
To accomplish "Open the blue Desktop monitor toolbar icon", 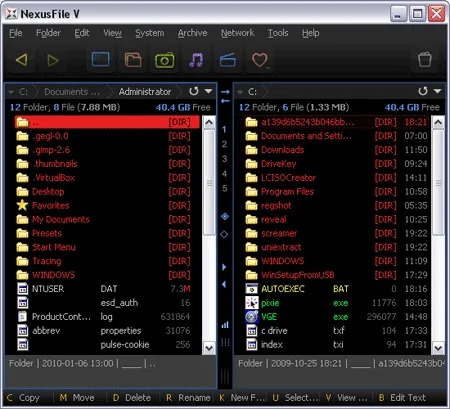I will point(101,60).
